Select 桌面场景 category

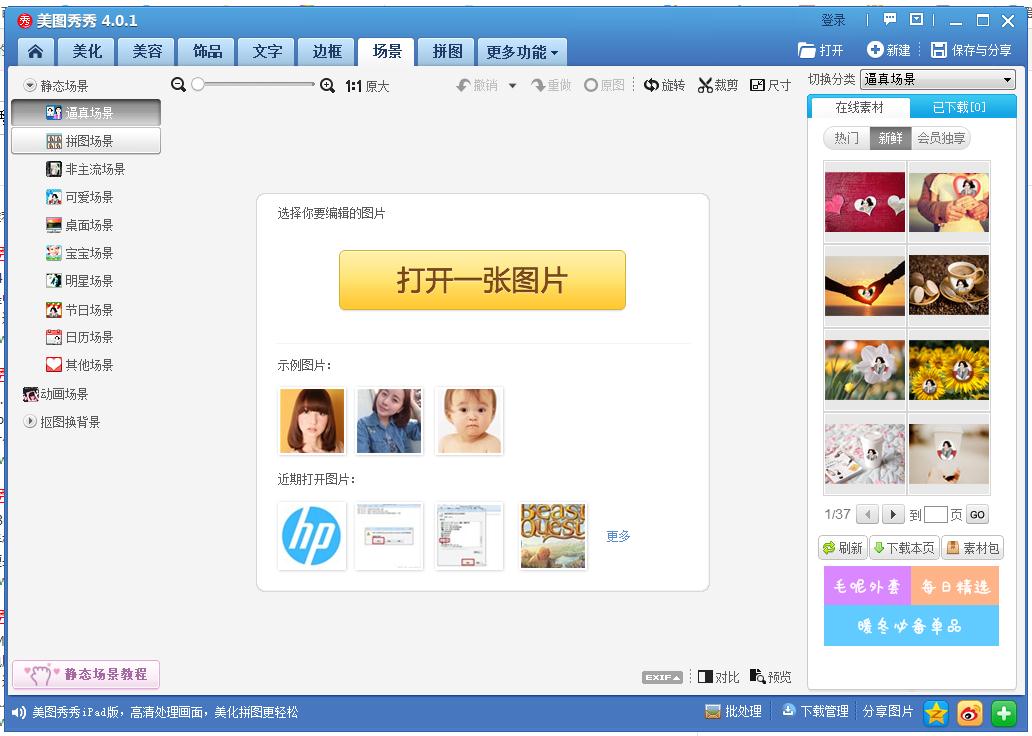click(80, 225)
